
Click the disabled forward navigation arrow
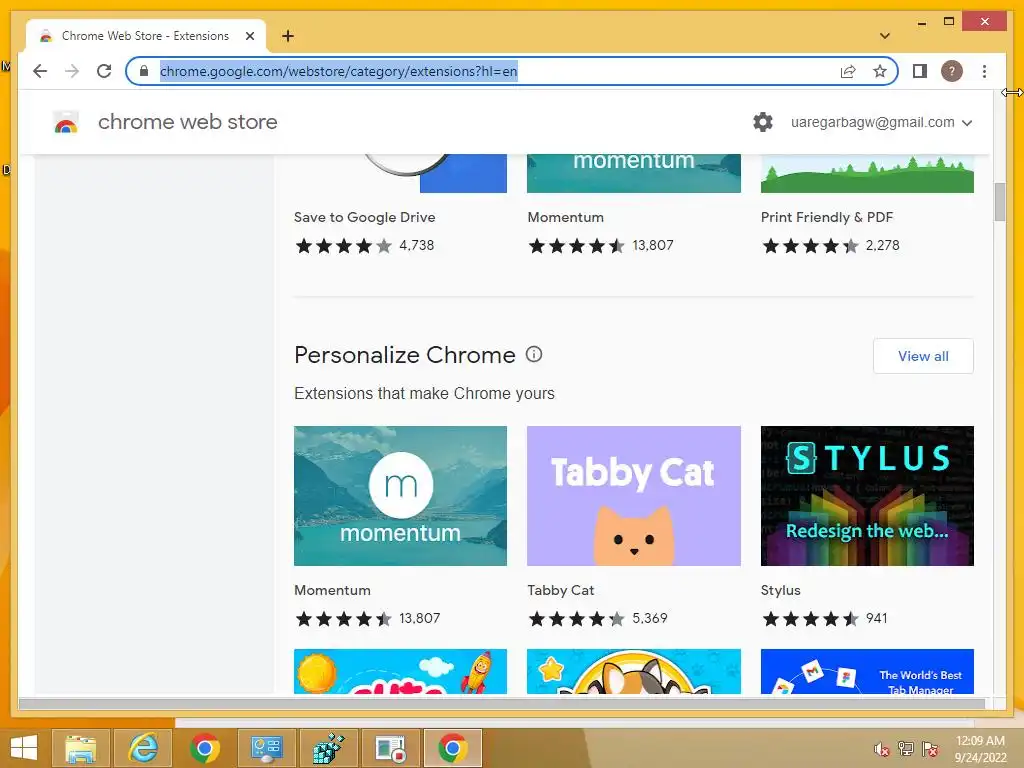click(72, 71)
